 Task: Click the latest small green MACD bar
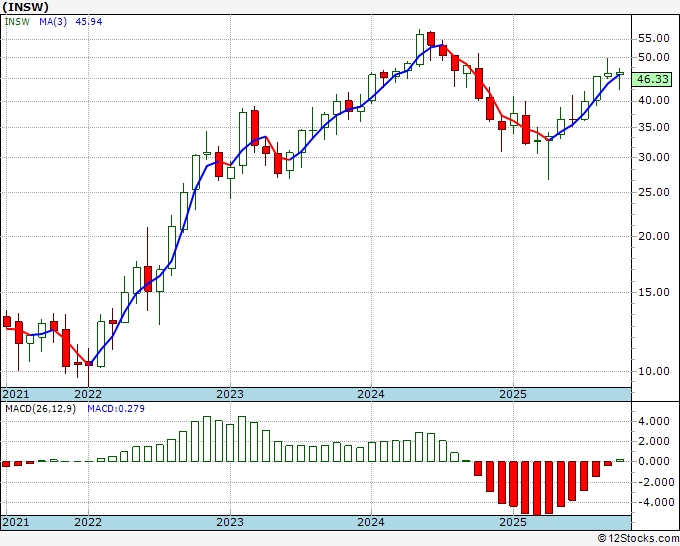[620, 460]
